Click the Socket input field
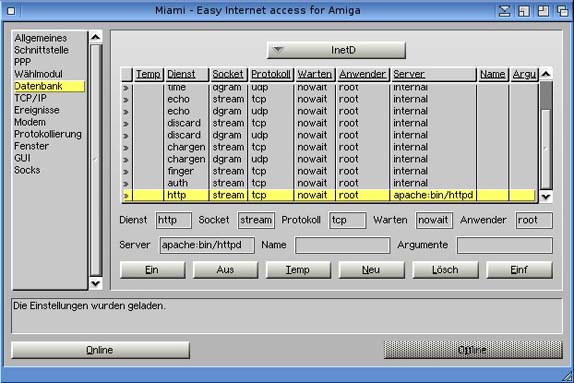This screenshot has width=574, height=383. [x=256, y=220]
